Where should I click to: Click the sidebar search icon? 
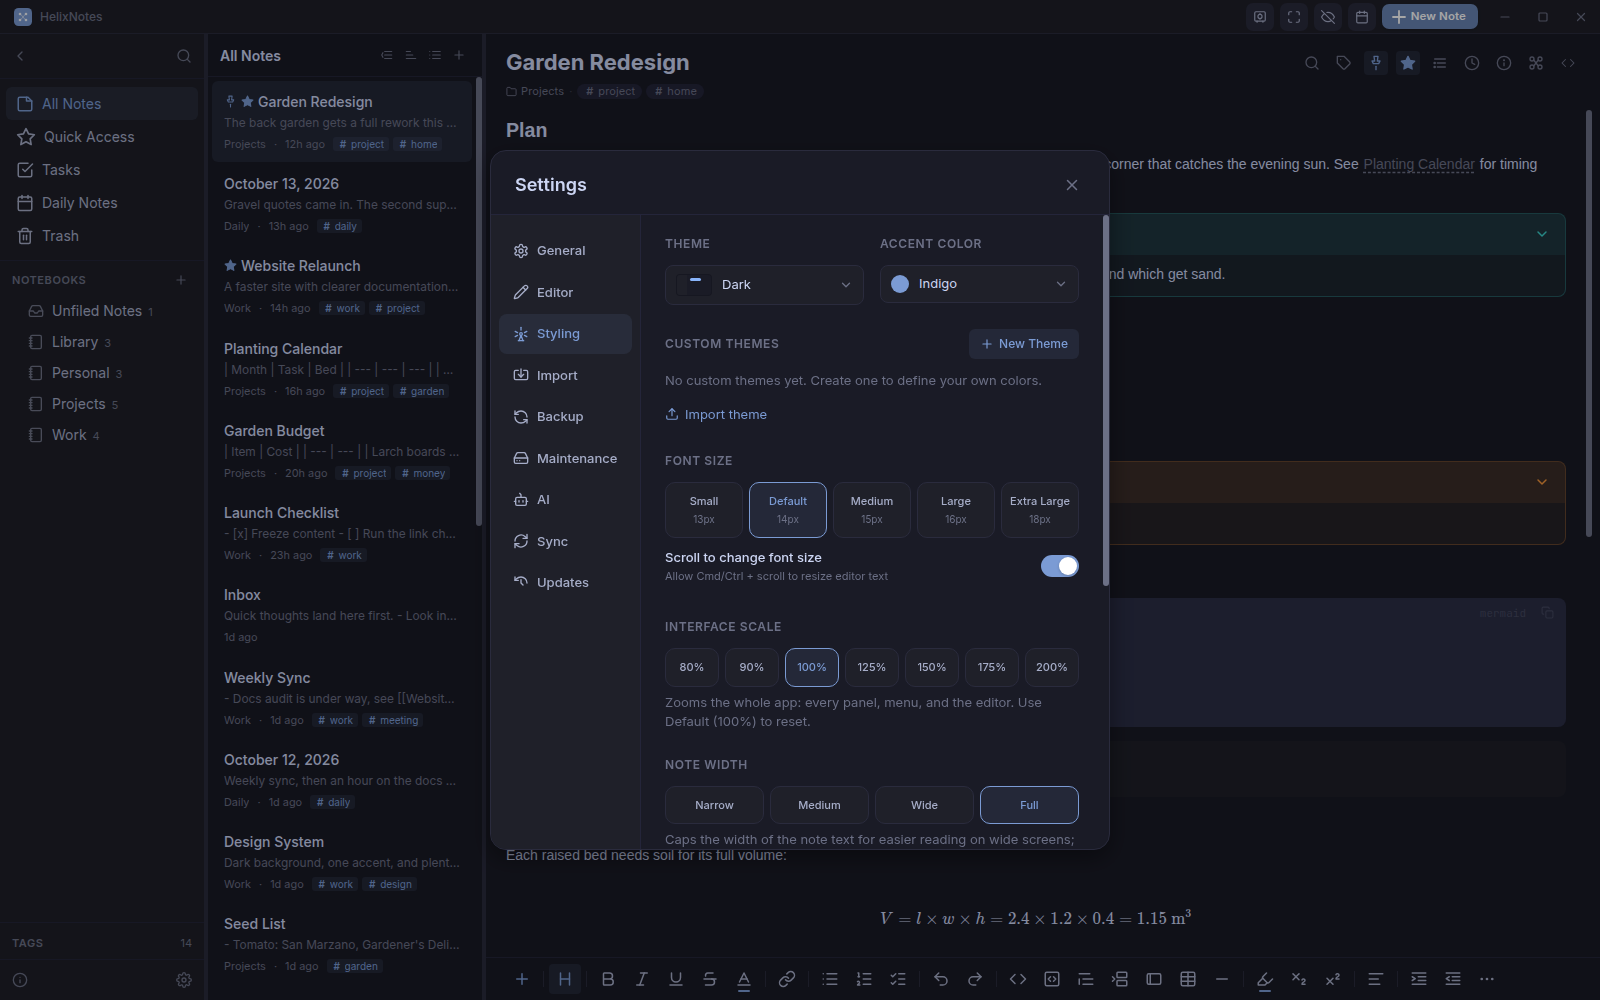pyautogui.click(x=184, y=56)
